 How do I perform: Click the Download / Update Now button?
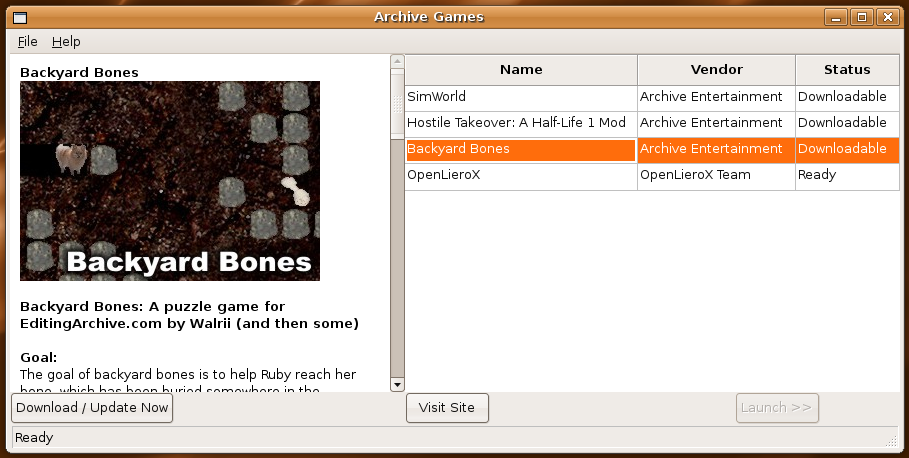coord(92,408)
